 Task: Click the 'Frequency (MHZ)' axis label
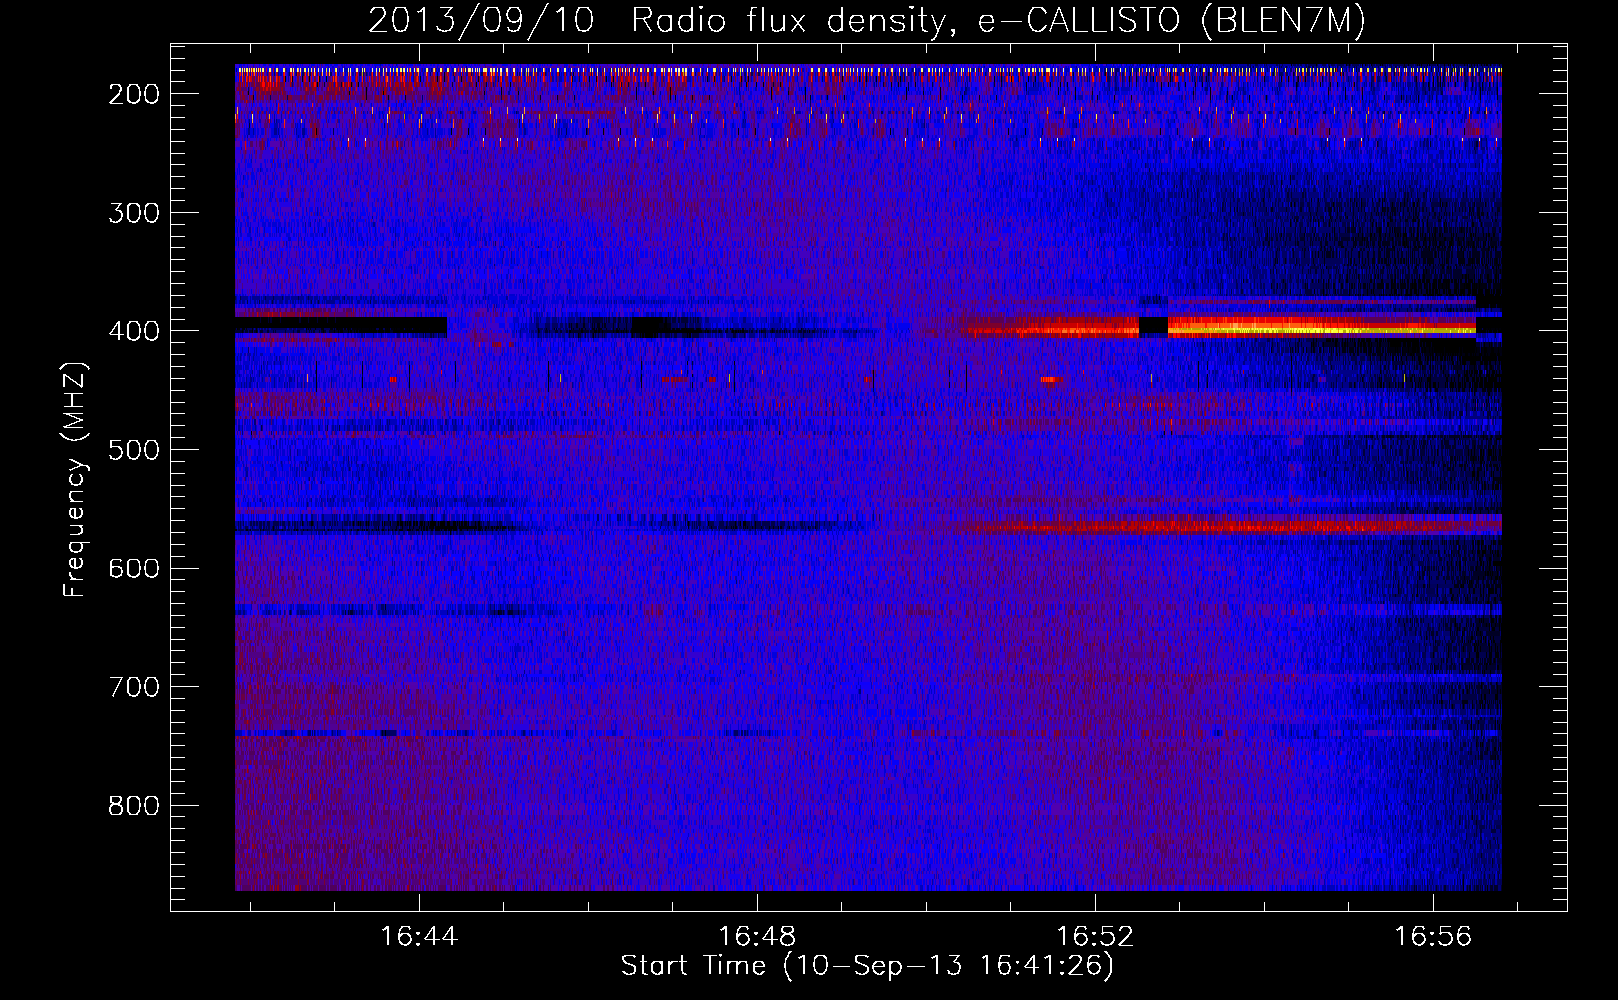click(x=75, y=479)
